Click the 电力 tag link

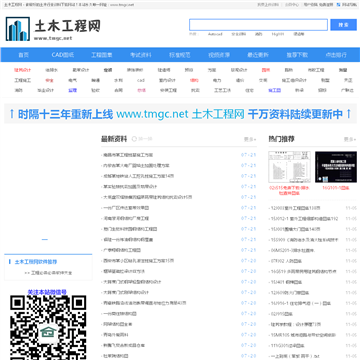217,80
